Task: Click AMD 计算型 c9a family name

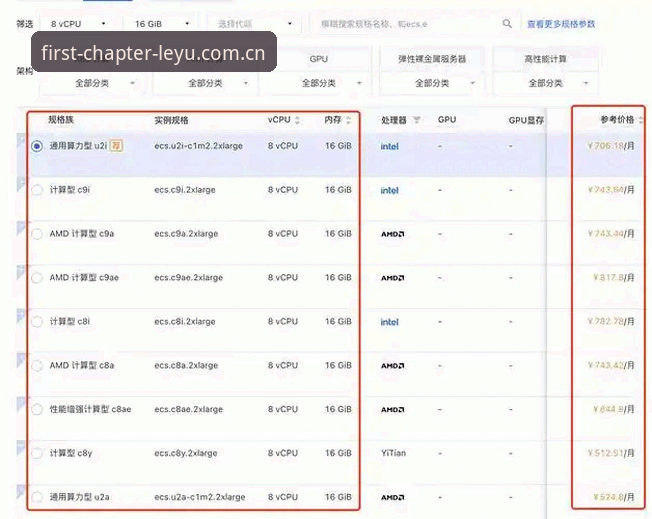Action: pos(82,234)
